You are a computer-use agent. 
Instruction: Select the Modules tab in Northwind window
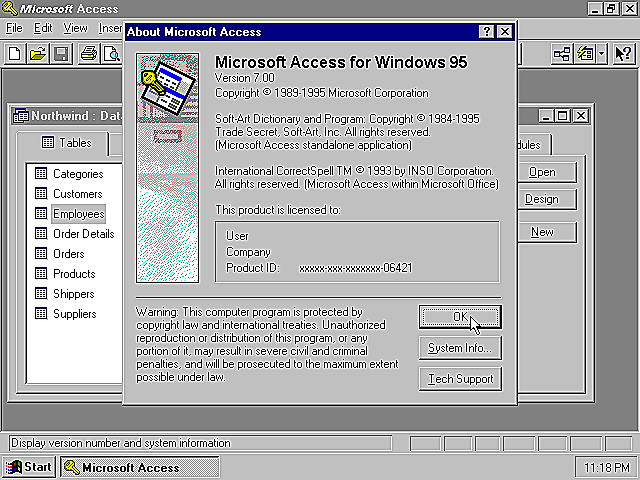534,144
